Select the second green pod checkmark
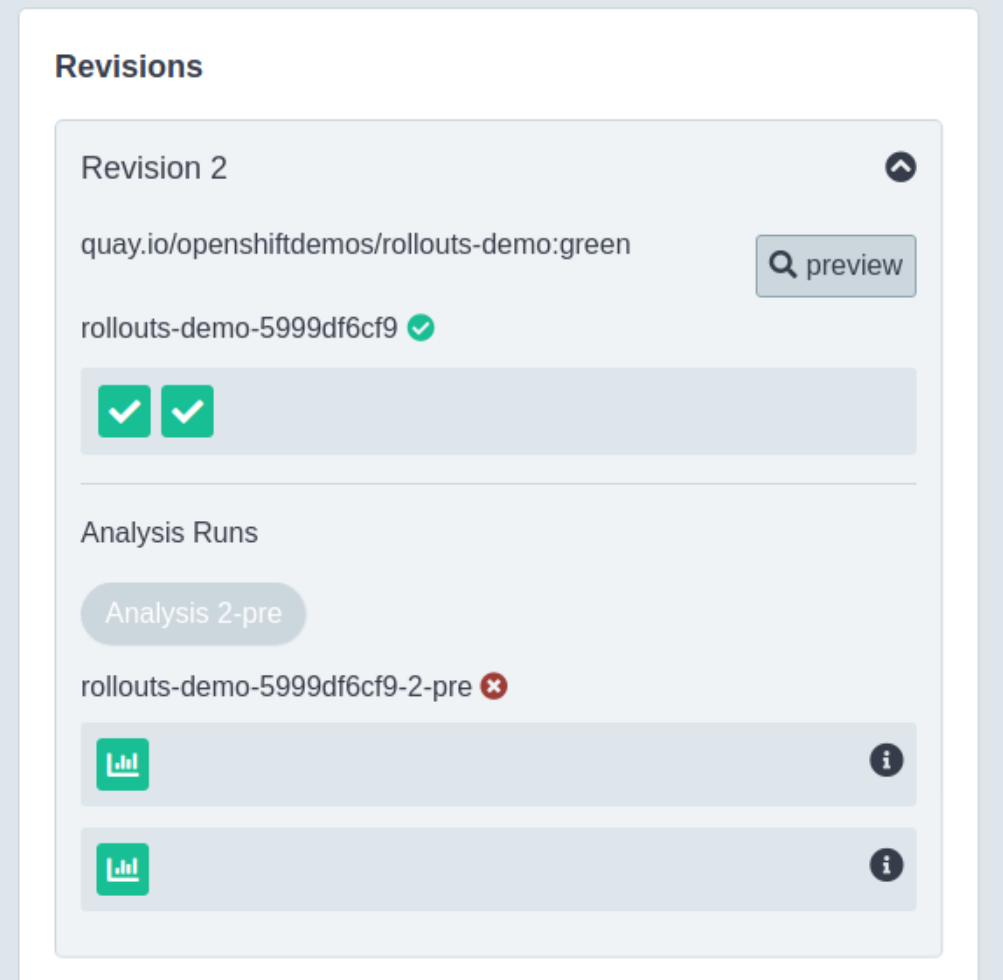Image resolution: width=1003 pixels, height=980 pixels. pyautogui.click(x=187, y=411)
